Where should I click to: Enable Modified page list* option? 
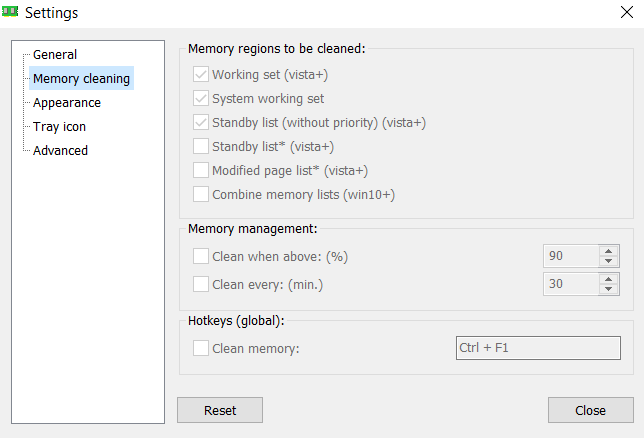(201, 171)
